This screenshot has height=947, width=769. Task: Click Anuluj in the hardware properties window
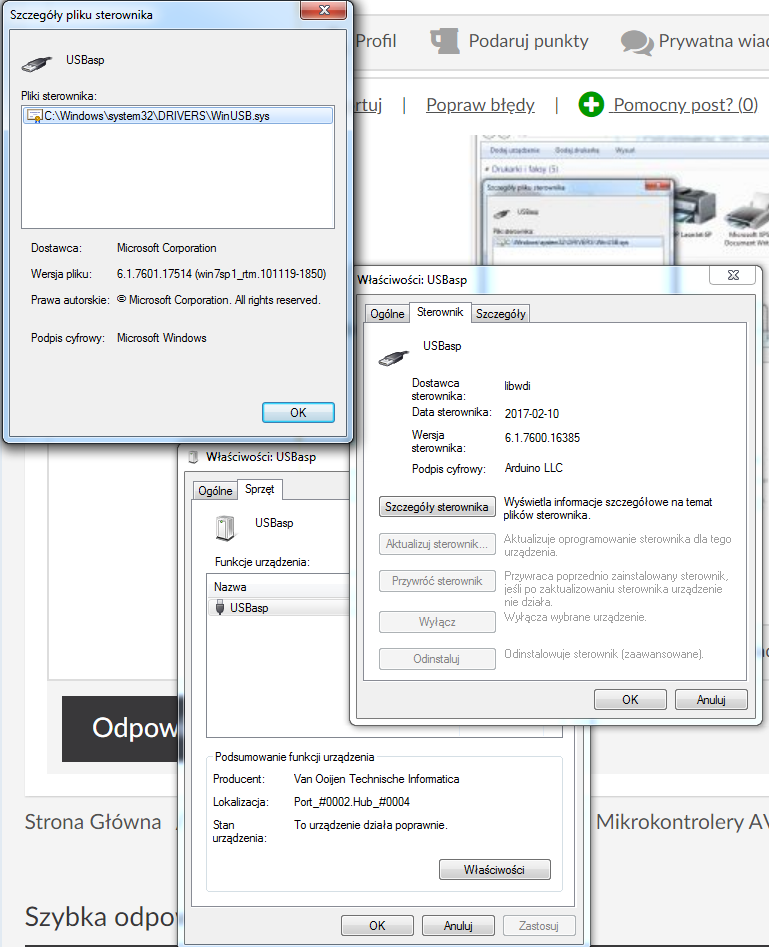point(458,925)
